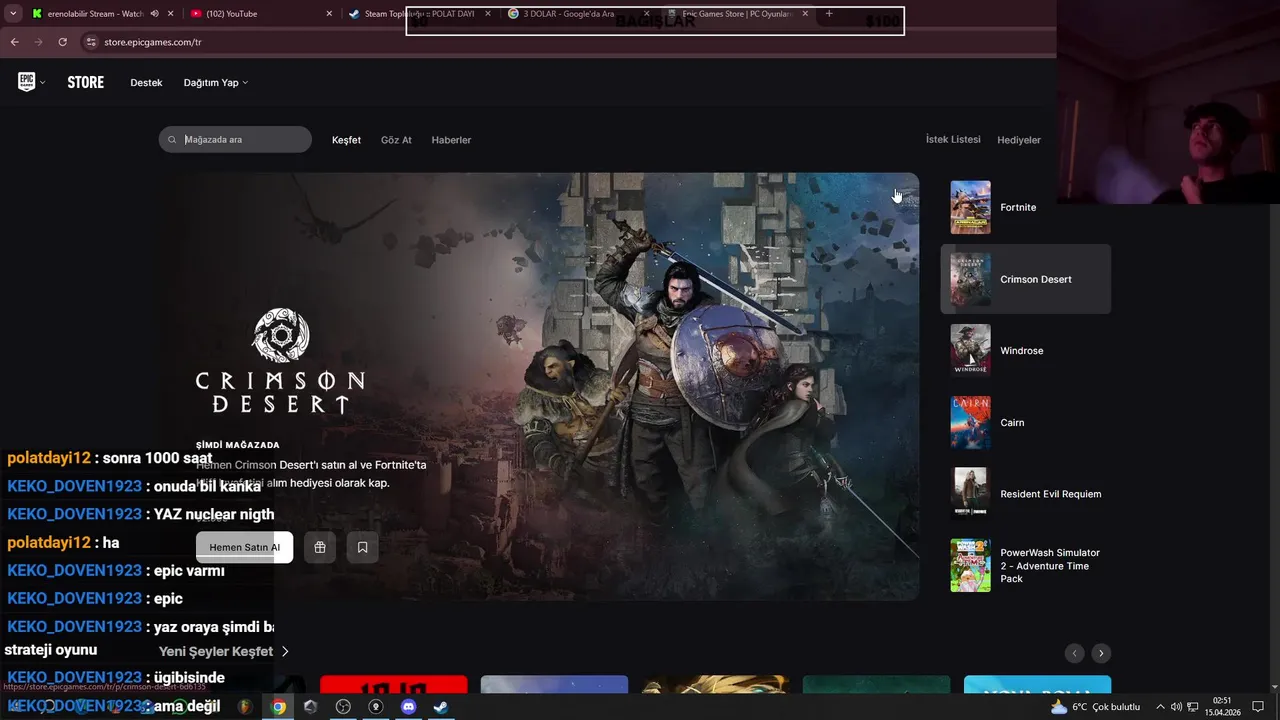
Task: Select Fortnite in the featured list
Action: pos(1025,207)
